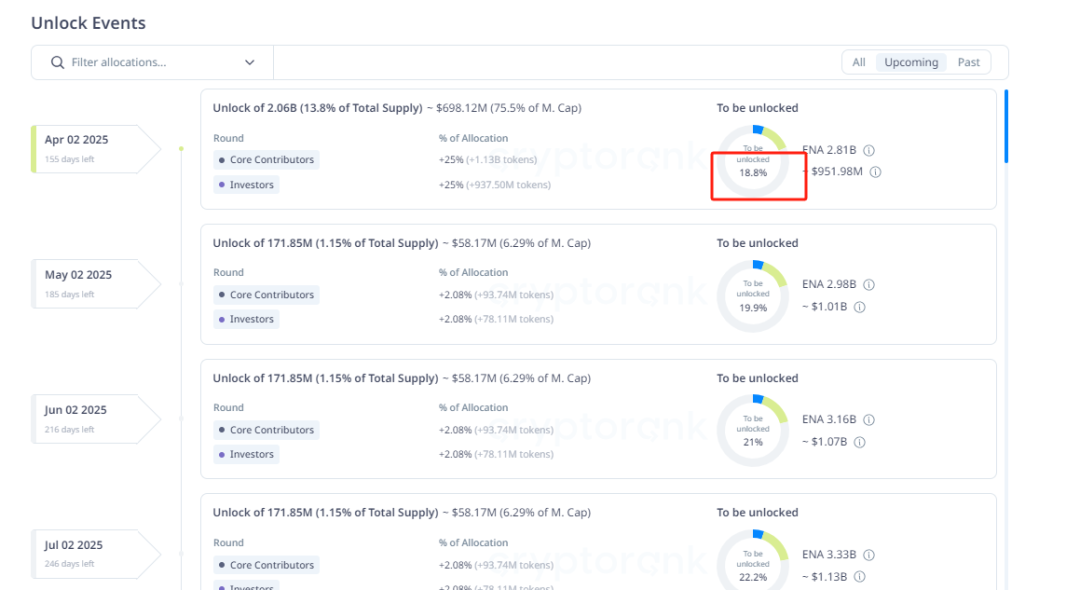
Task: Select the May 02 2025 date marker
Action: coord(95,284)
